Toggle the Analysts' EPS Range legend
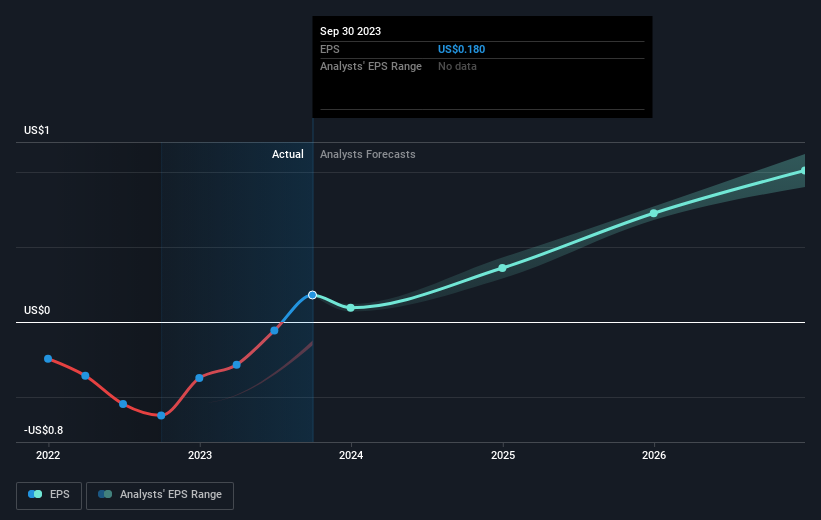The width and height of the screenshot is (821, 520). coord(160,495)
